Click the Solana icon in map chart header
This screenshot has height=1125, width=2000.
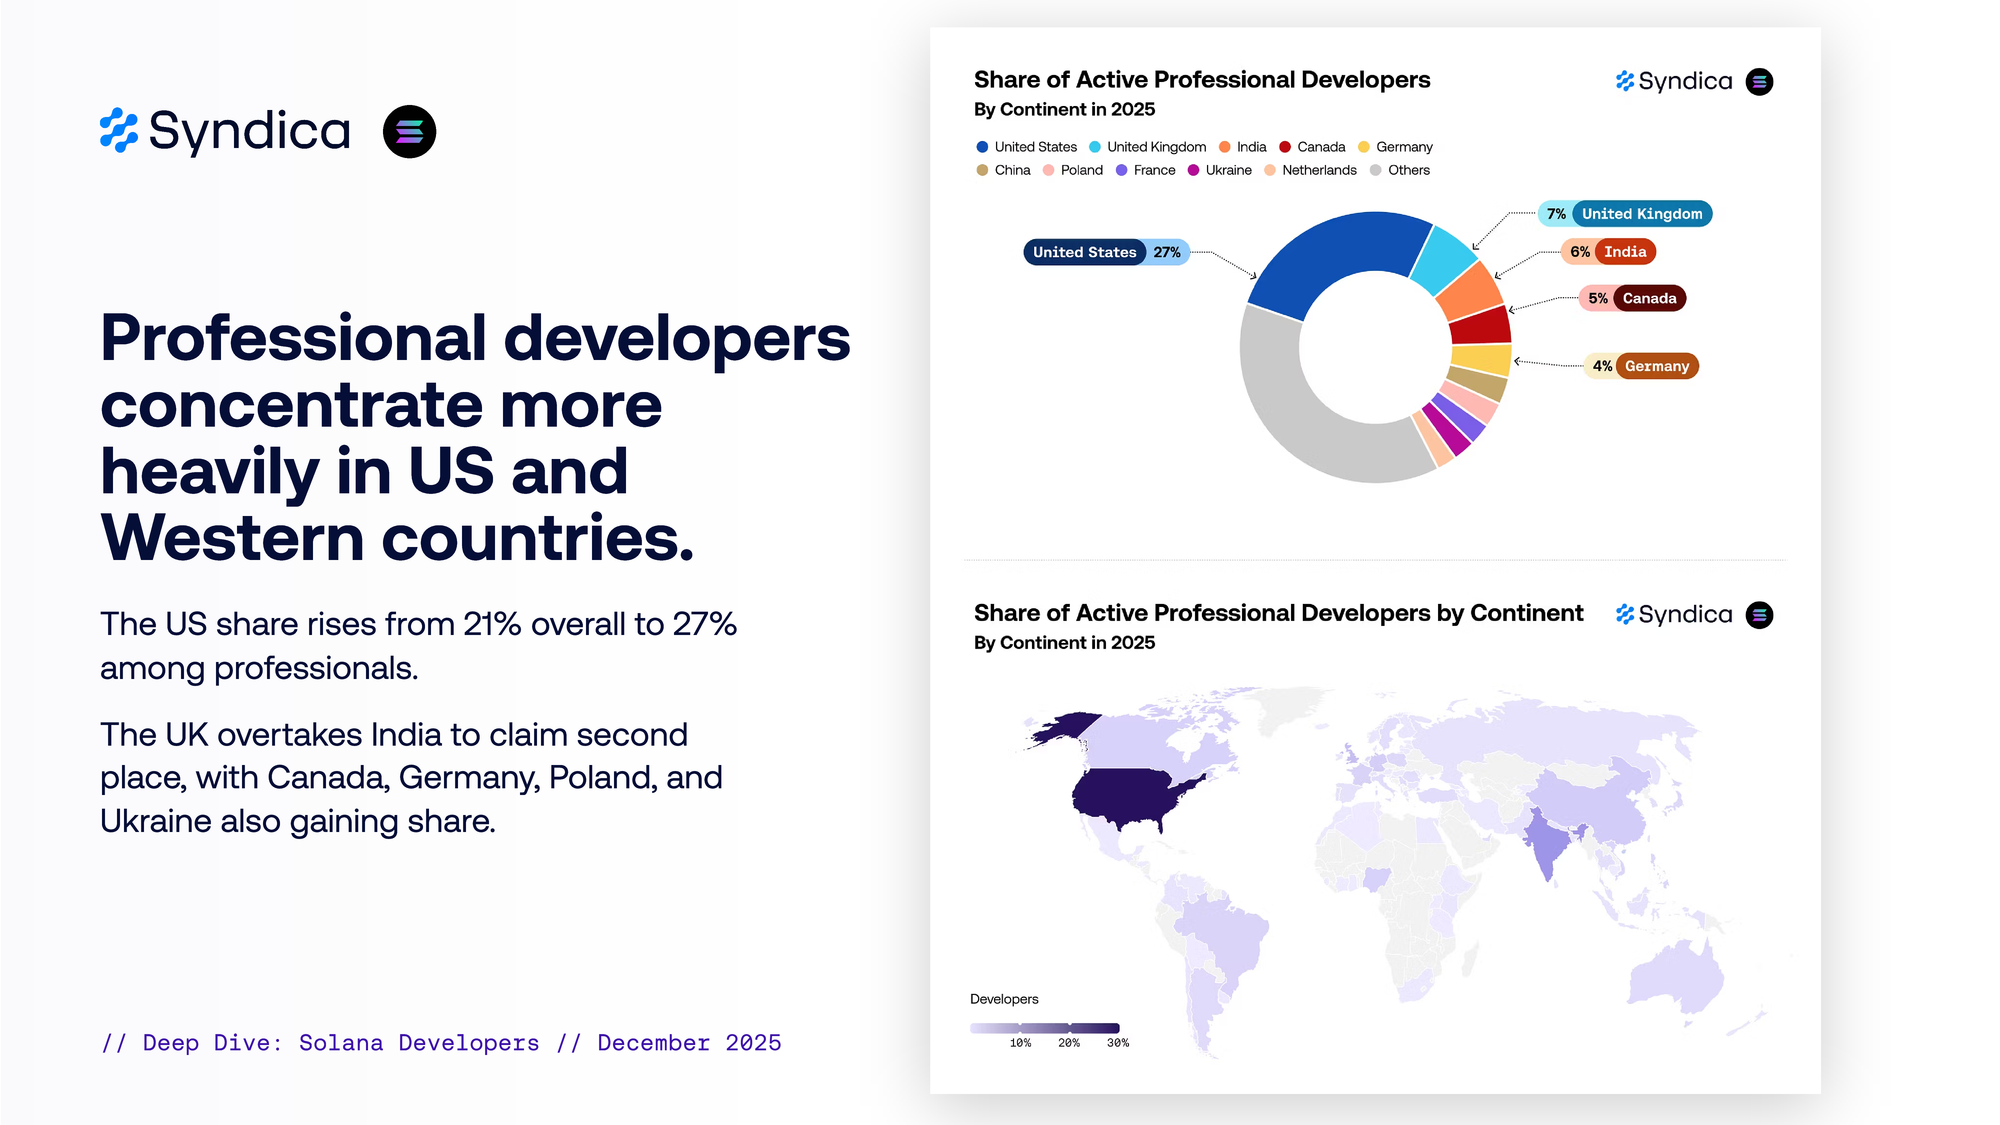tap(1759, 615)
